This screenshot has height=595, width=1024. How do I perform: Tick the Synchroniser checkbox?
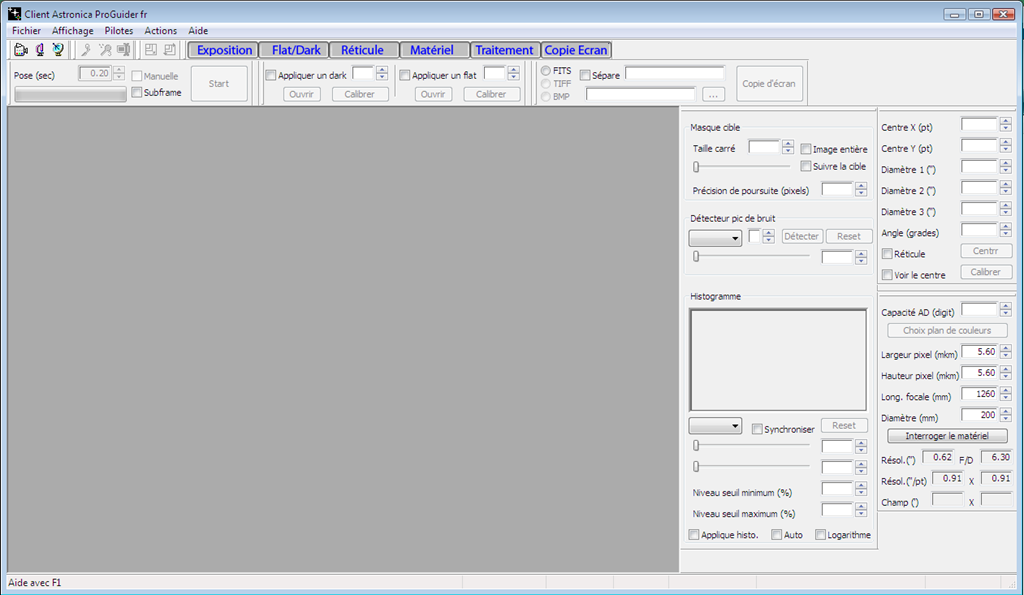[x=757, y=429]
